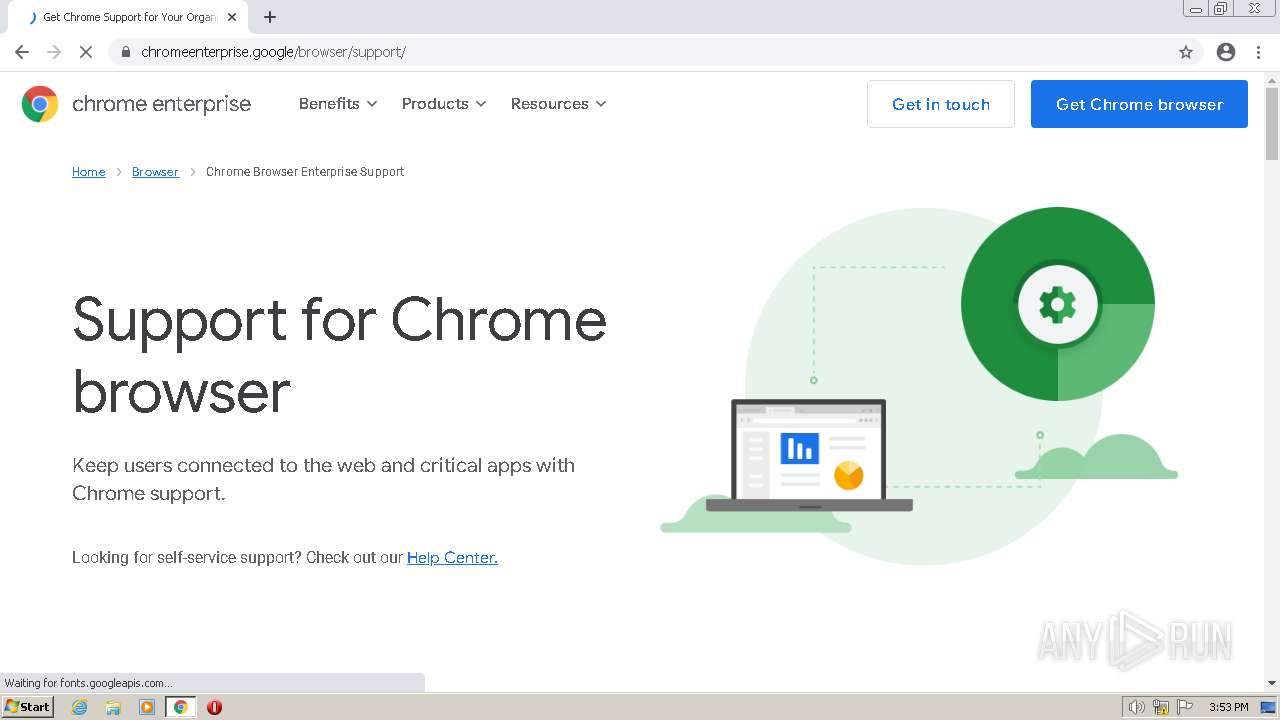Launch Internet Explorer from the taskbar
This screenshot has width=1280, height=720.
[x=80, y=707]
